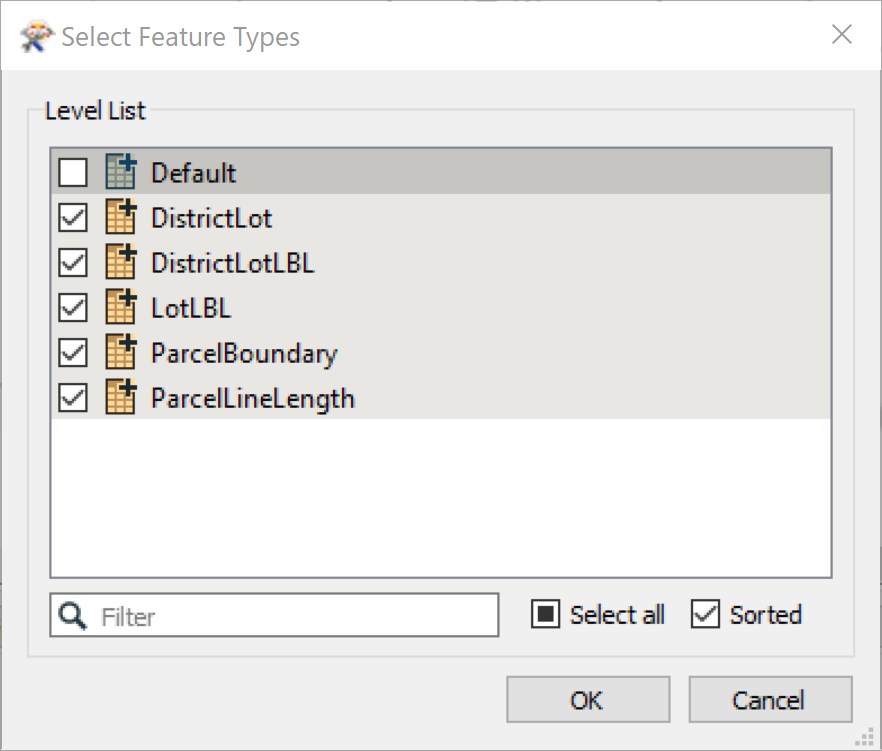Uncheck the ParcelLineLength checkbox
Viewport: 882px width, 751px height.
click(73, 397)
